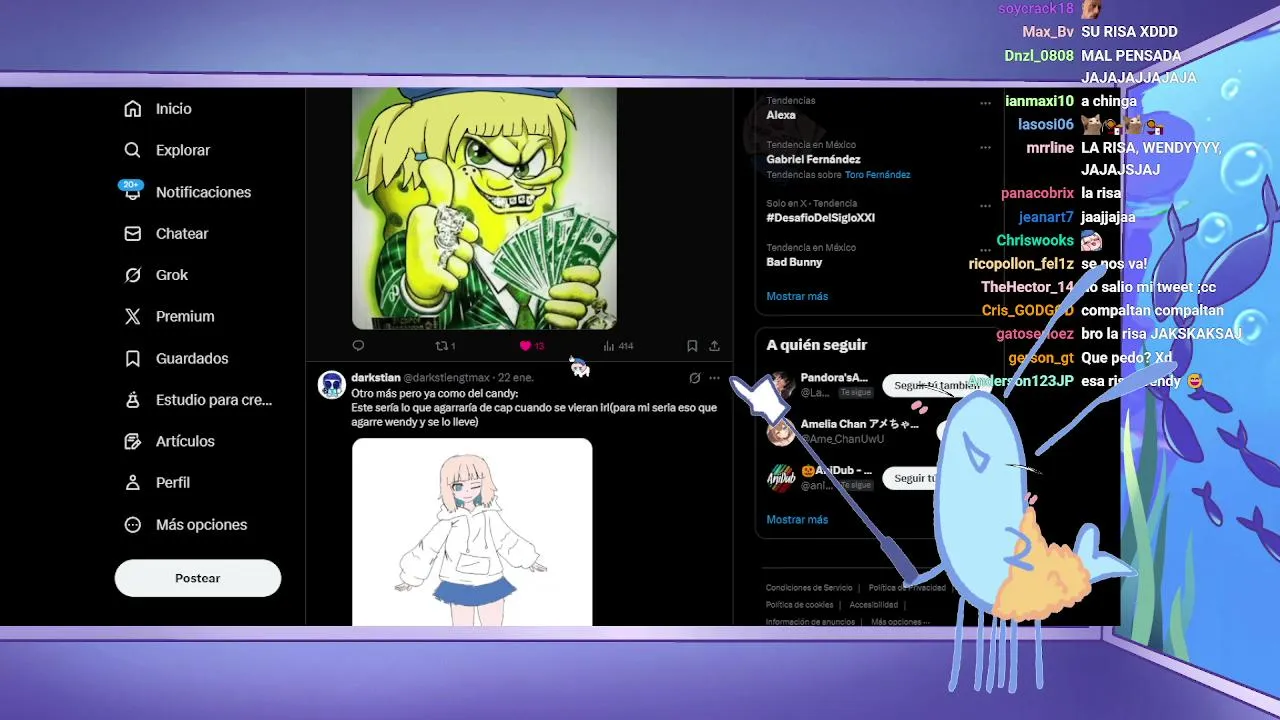Open Bad Bunny trending topic

pos(794,262)
